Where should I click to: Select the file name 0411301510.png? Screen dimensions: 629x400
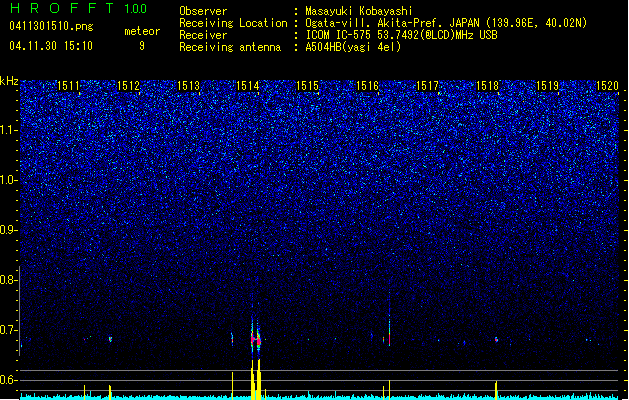(x=51, y=26)
